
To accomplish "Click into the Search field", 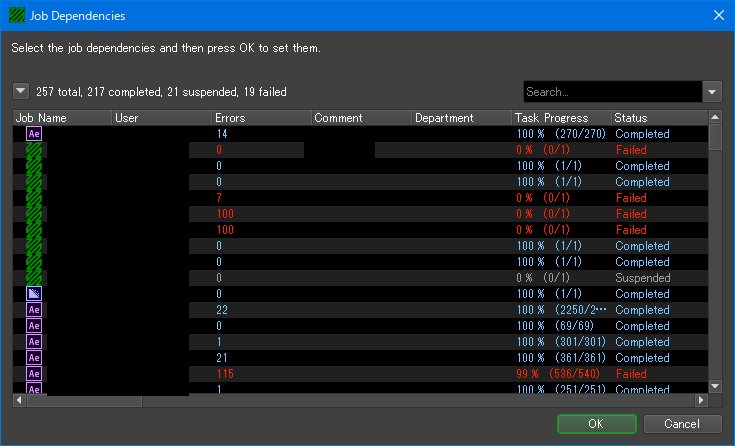I will (x=613, y=91).
